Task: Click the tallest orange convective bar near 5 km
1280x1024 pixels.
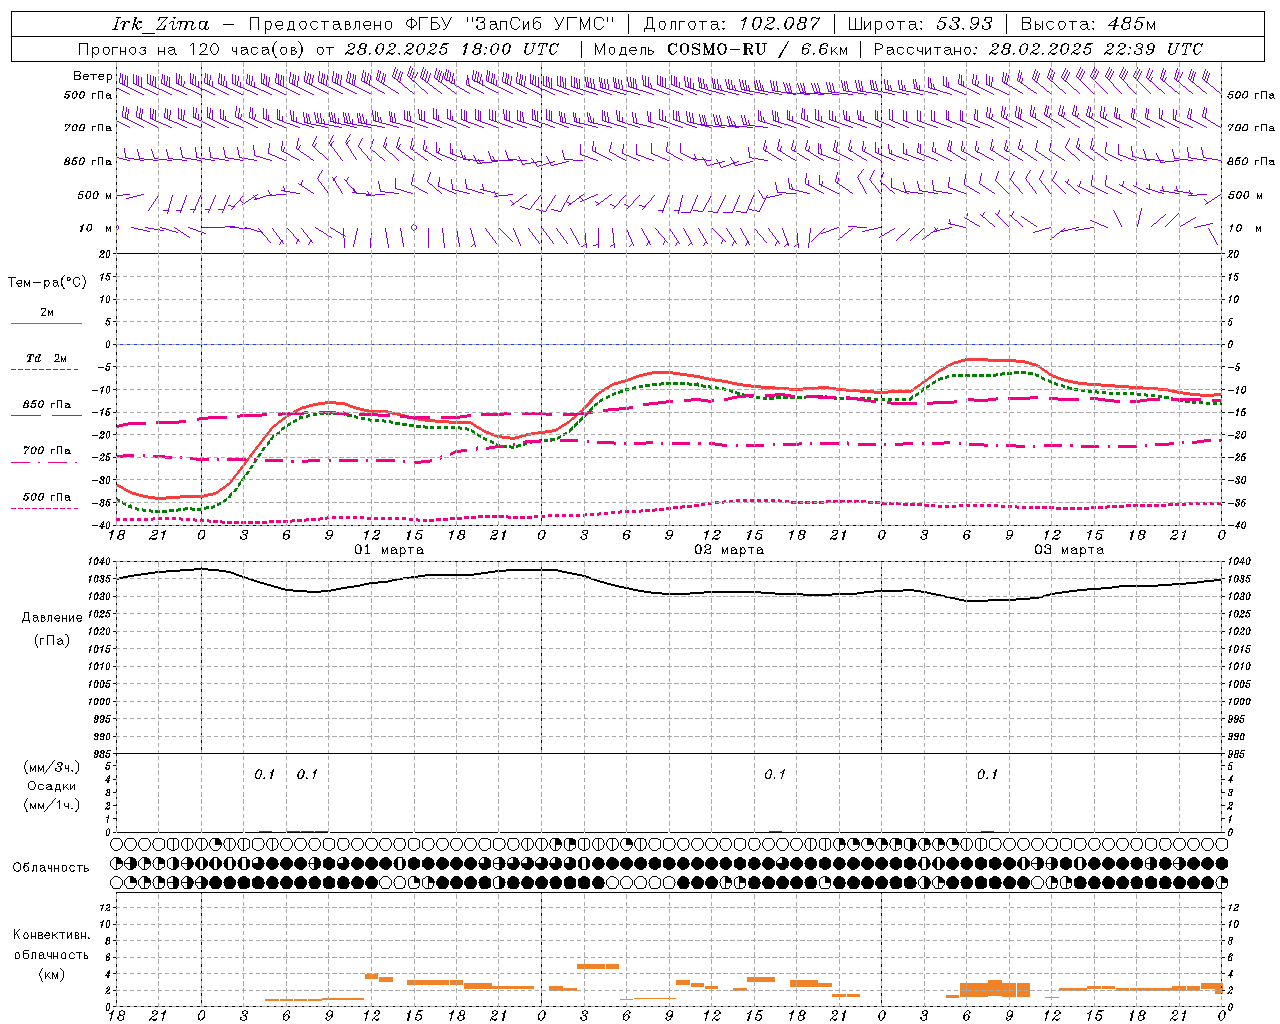Action: tap(598, 966)
